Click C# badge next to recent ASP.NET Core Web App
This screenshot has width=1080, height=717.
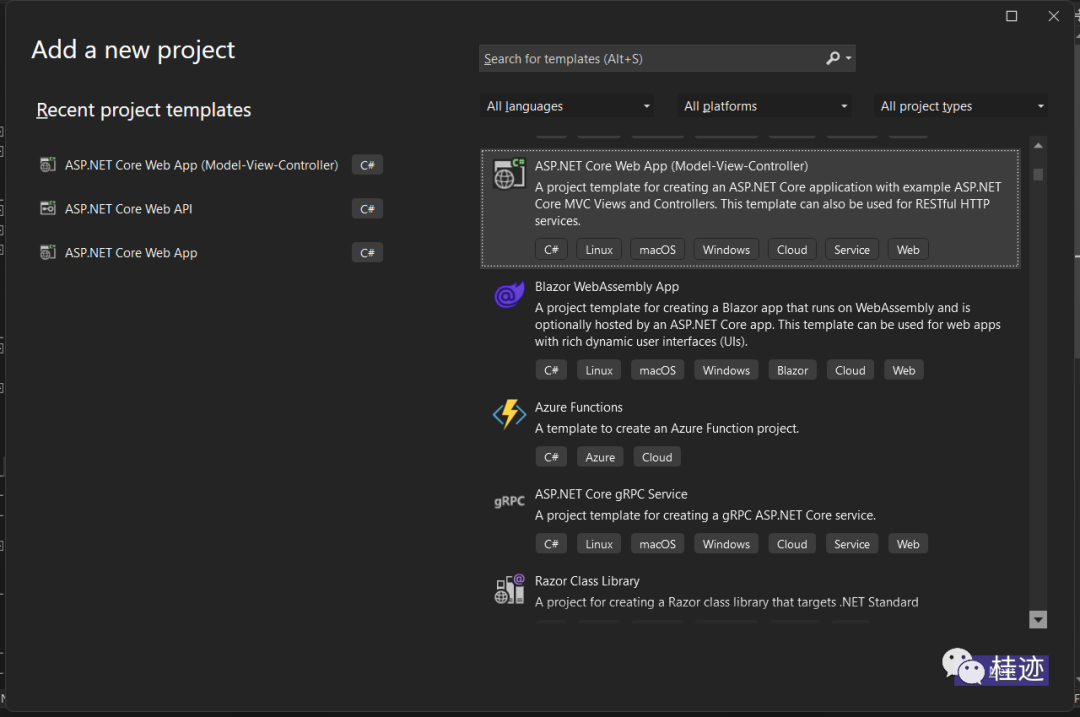[367, 253]
